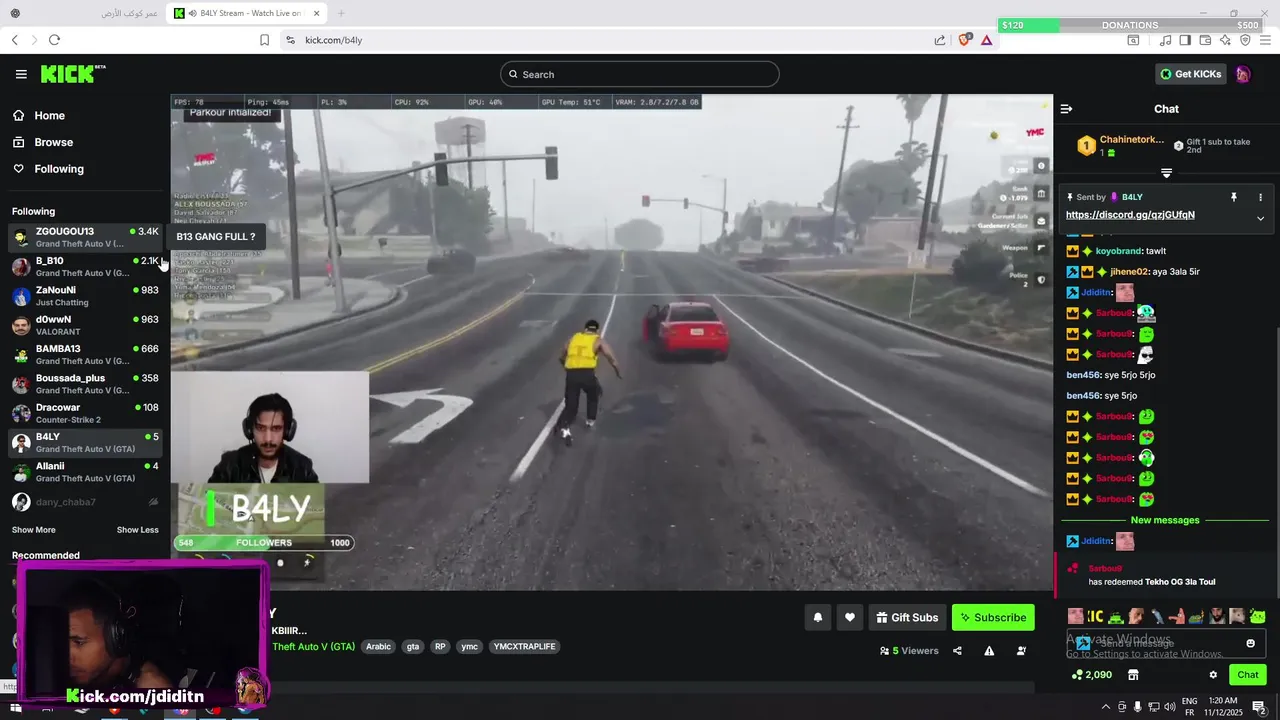Open the browser share page icon
Image resolution: width=1280 pixels, height=720 pixels.
click(940, 40)
